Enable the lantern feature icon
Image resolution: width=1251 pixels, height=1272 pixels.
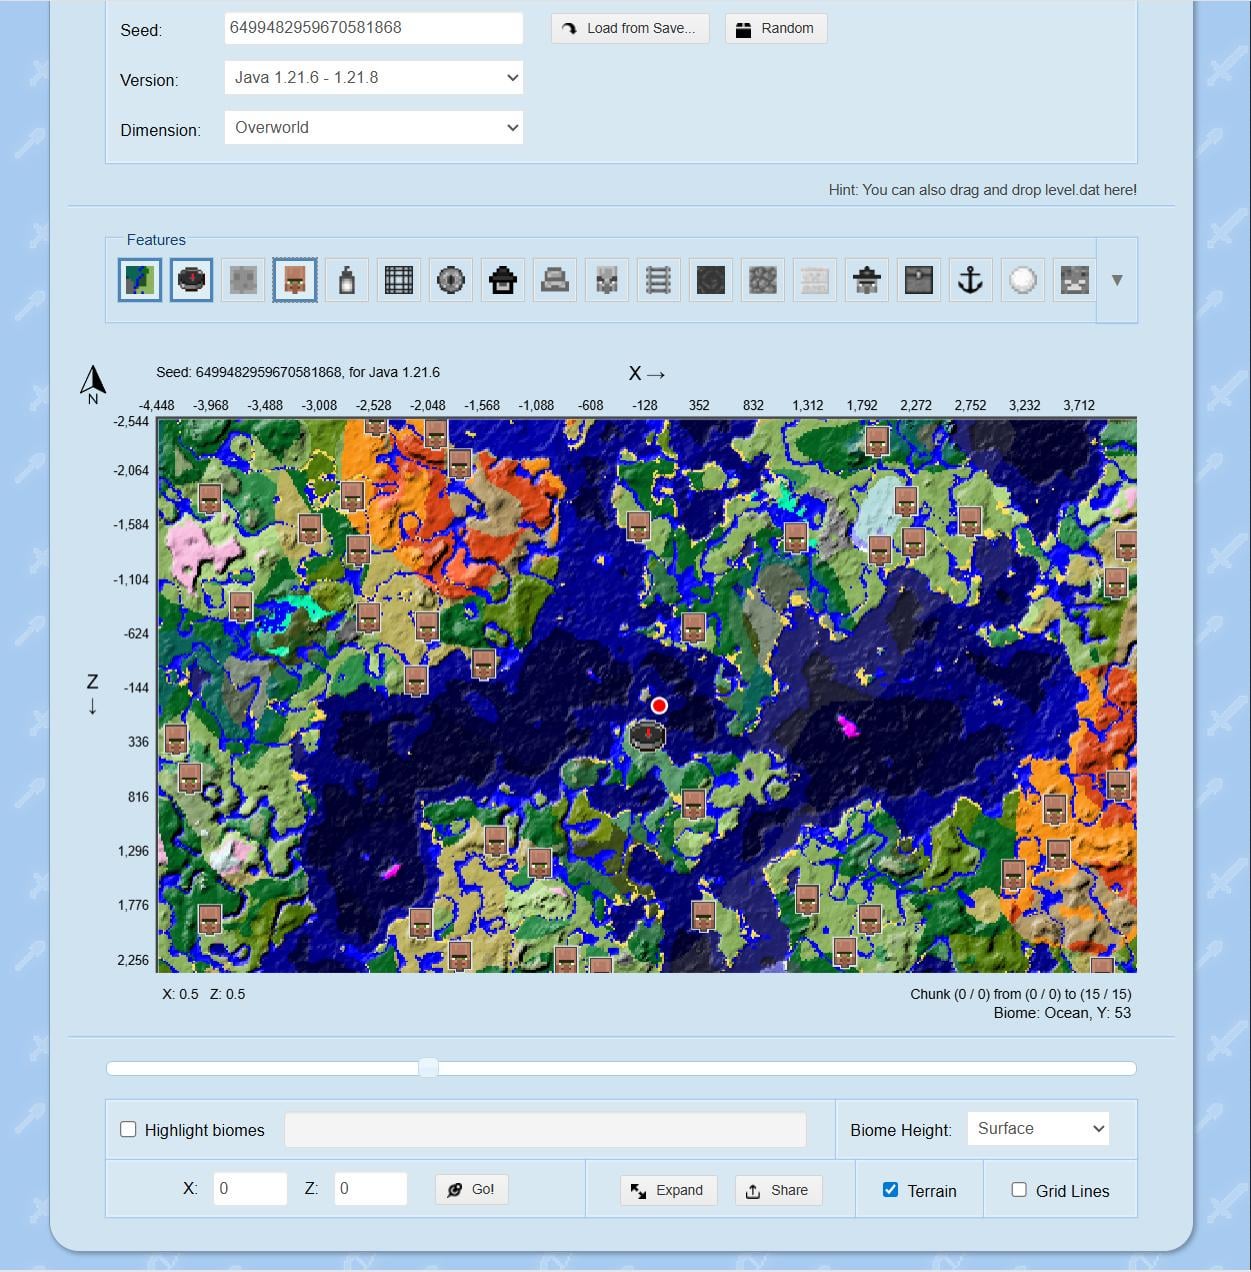347,280
